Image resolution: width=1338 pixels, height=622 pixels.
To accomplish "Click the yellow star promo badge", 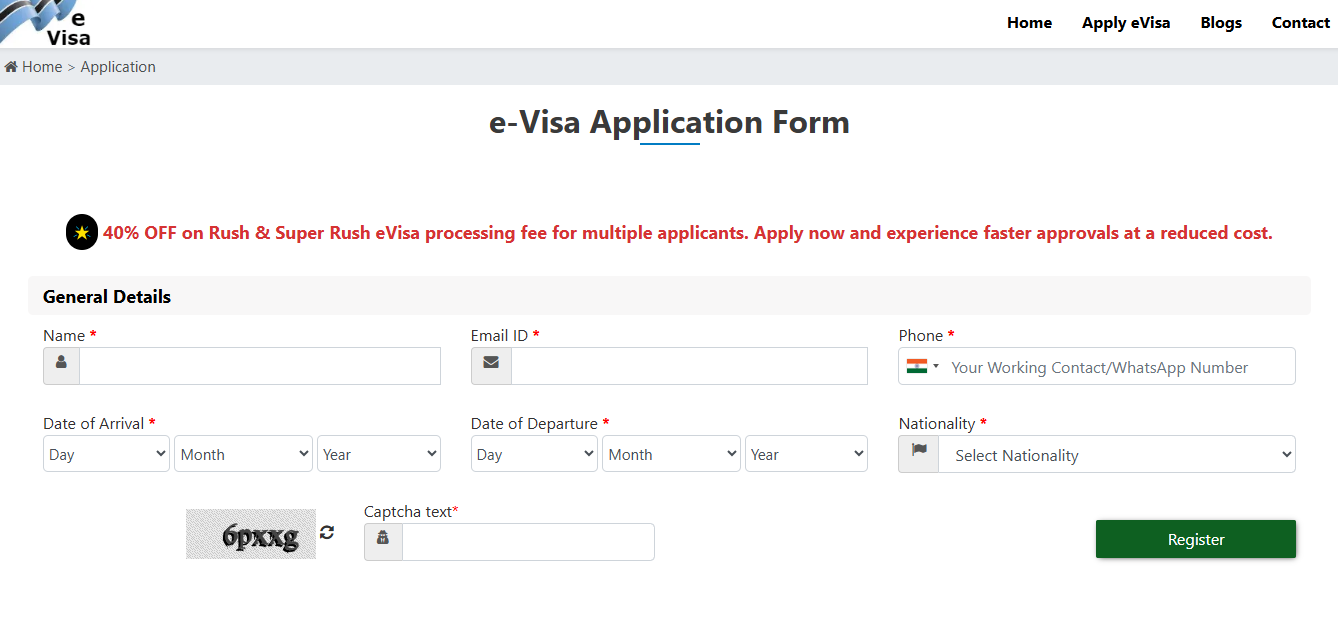I will coord(82,233).
